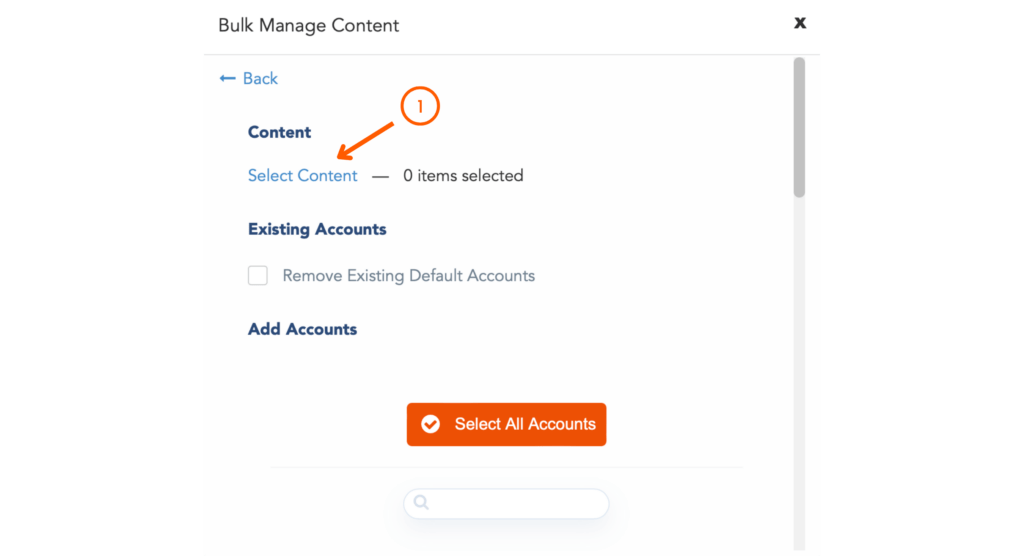Click the Content section heading

tap(279, 132)
